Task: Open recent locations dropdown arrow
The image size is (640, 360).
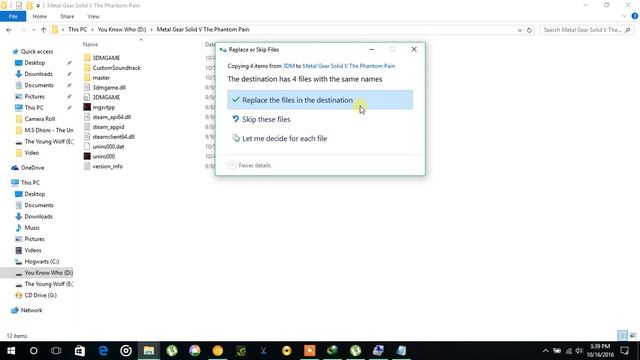Action: click(x=33, y=30)
